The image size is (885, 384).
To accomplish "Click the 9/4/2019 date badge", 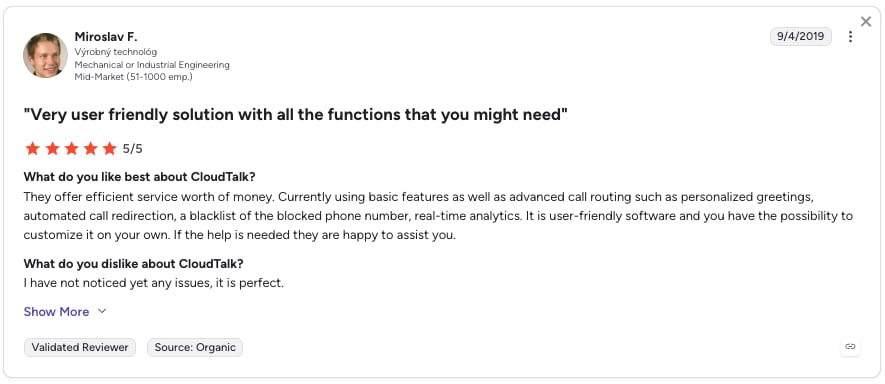I will 800,37.
